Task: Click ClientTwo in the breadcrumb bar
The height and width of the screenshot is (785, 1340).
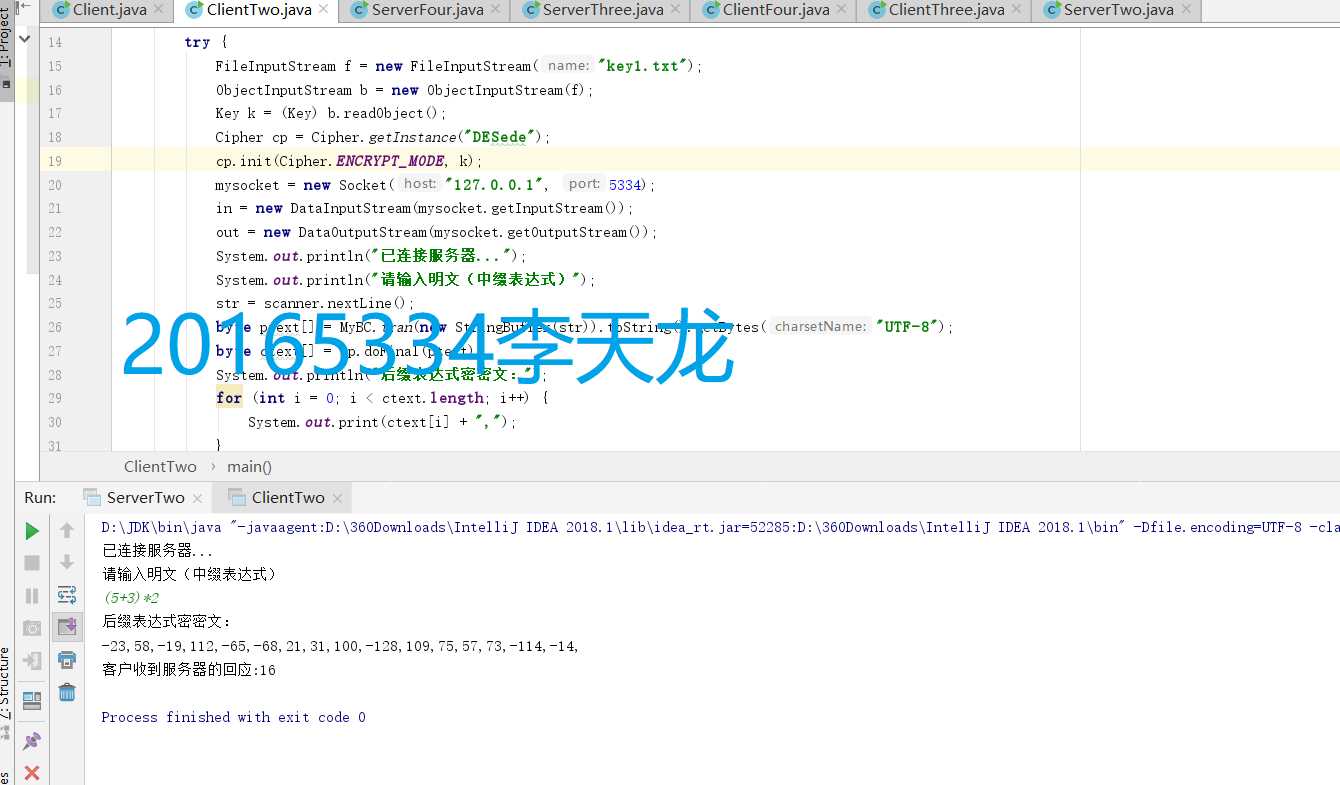Action: (160, 466)
